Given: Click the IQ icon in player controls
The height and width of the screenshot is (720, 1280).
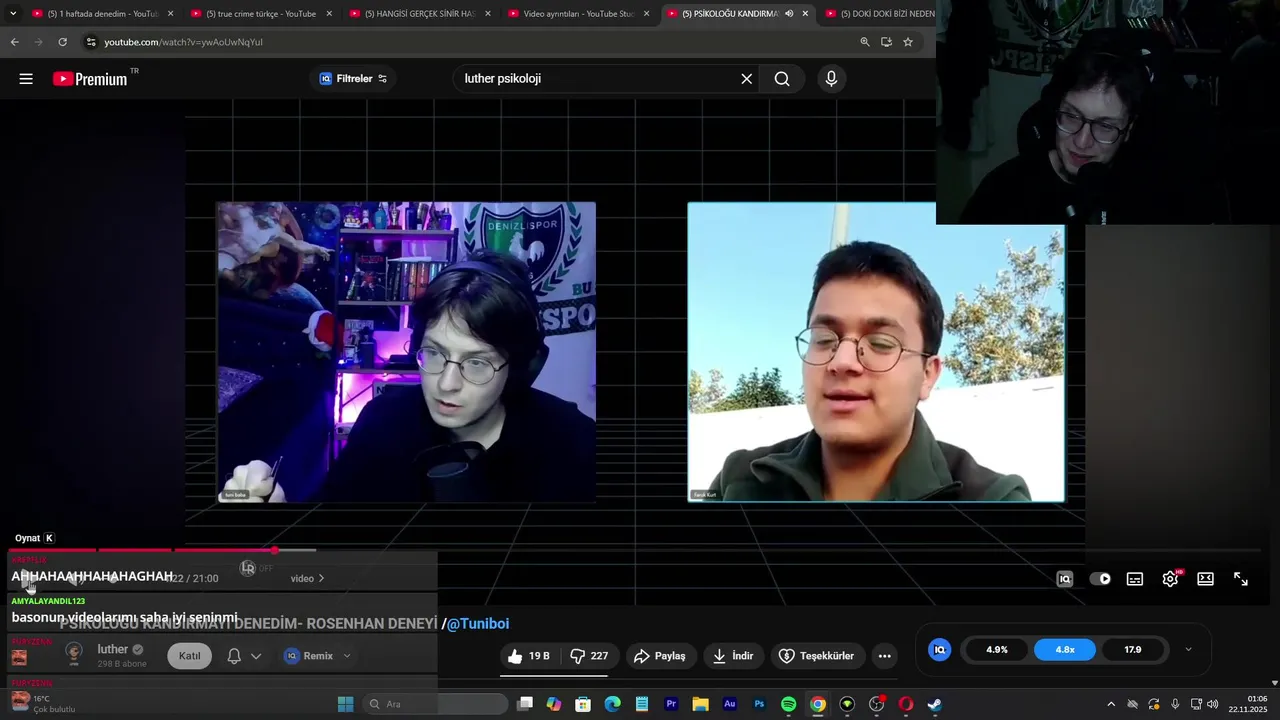Looking at the screenshot, I should pos(1065,579).
